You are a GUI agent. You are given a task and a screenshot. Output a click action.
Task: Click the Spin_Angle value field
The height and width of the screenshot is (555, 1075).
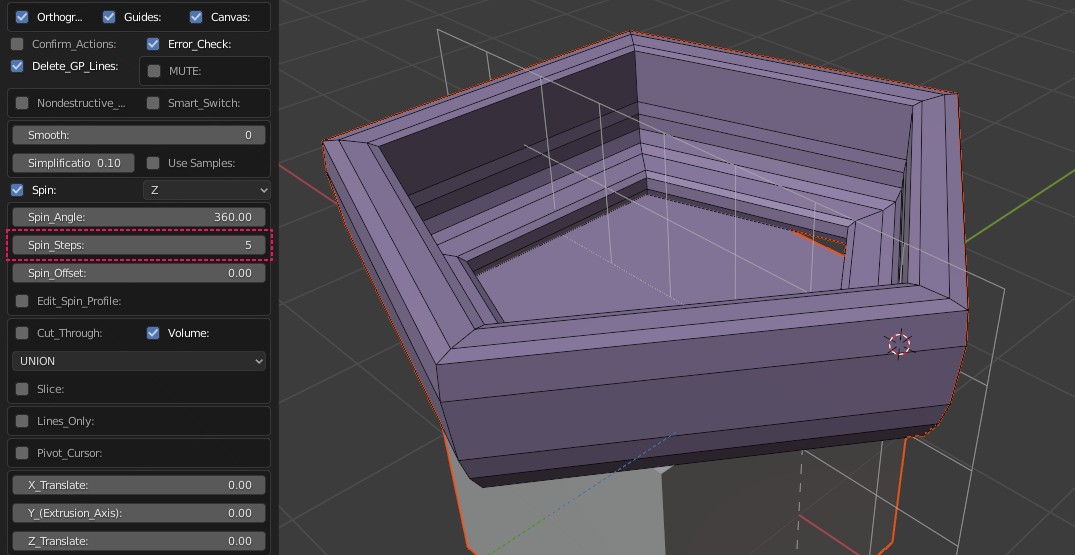click(139, 217)
